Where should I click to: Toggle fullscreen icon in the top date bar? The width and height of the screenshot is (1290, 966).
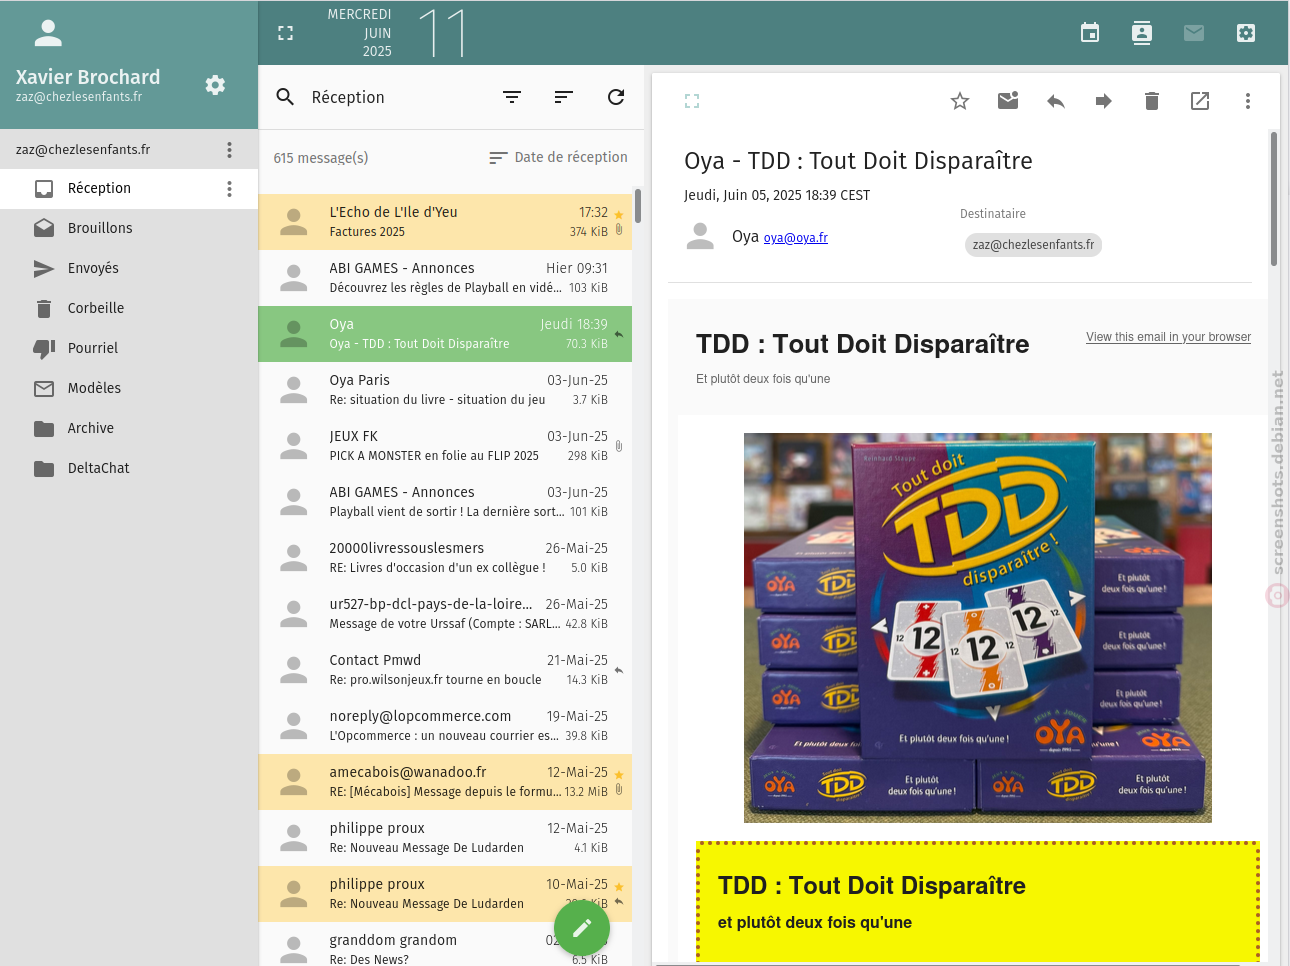(285, 33)
